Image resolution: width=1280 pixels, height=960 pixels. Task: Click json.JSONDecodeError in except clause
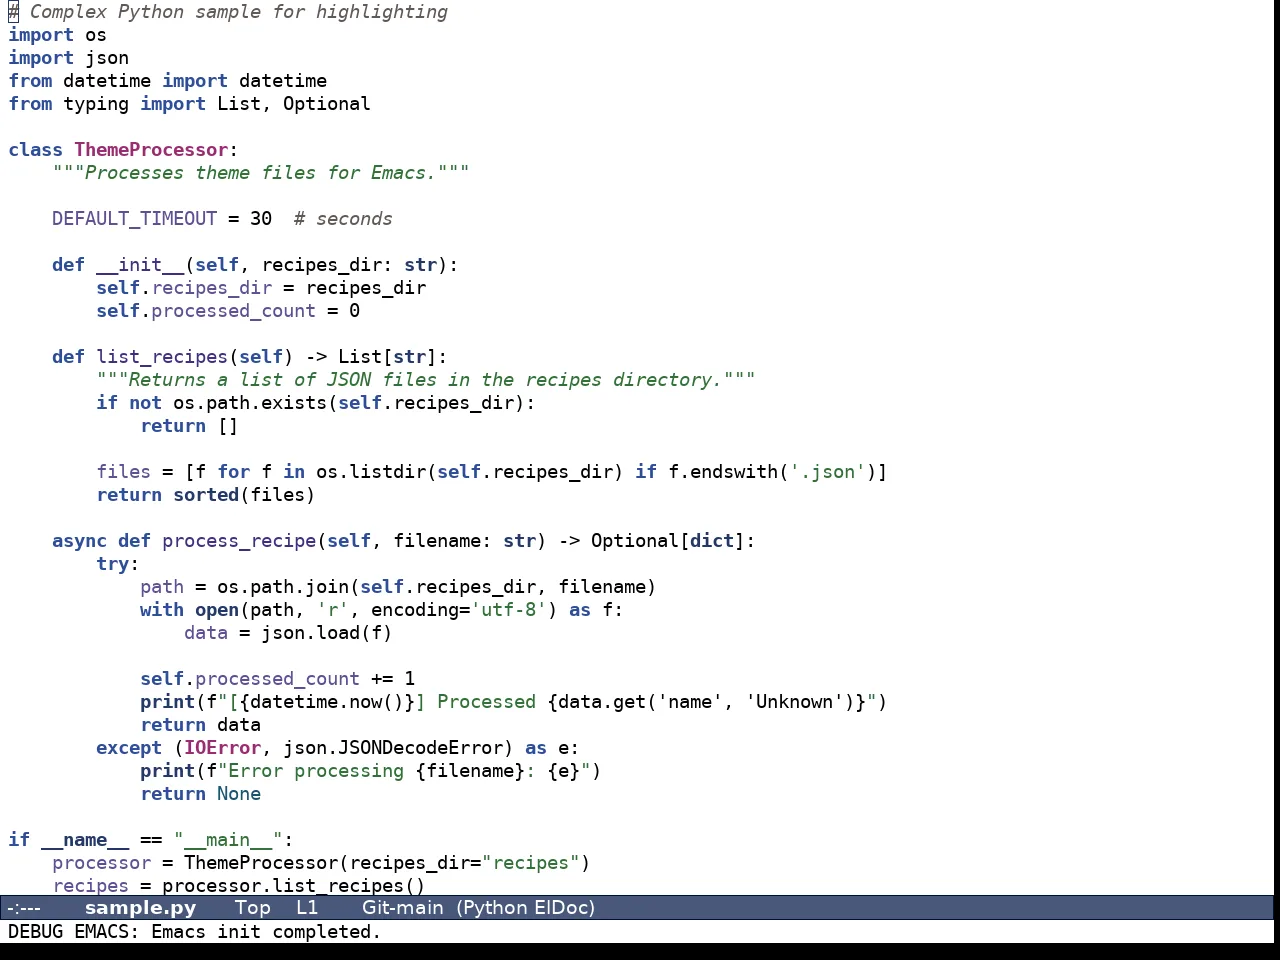393,748
